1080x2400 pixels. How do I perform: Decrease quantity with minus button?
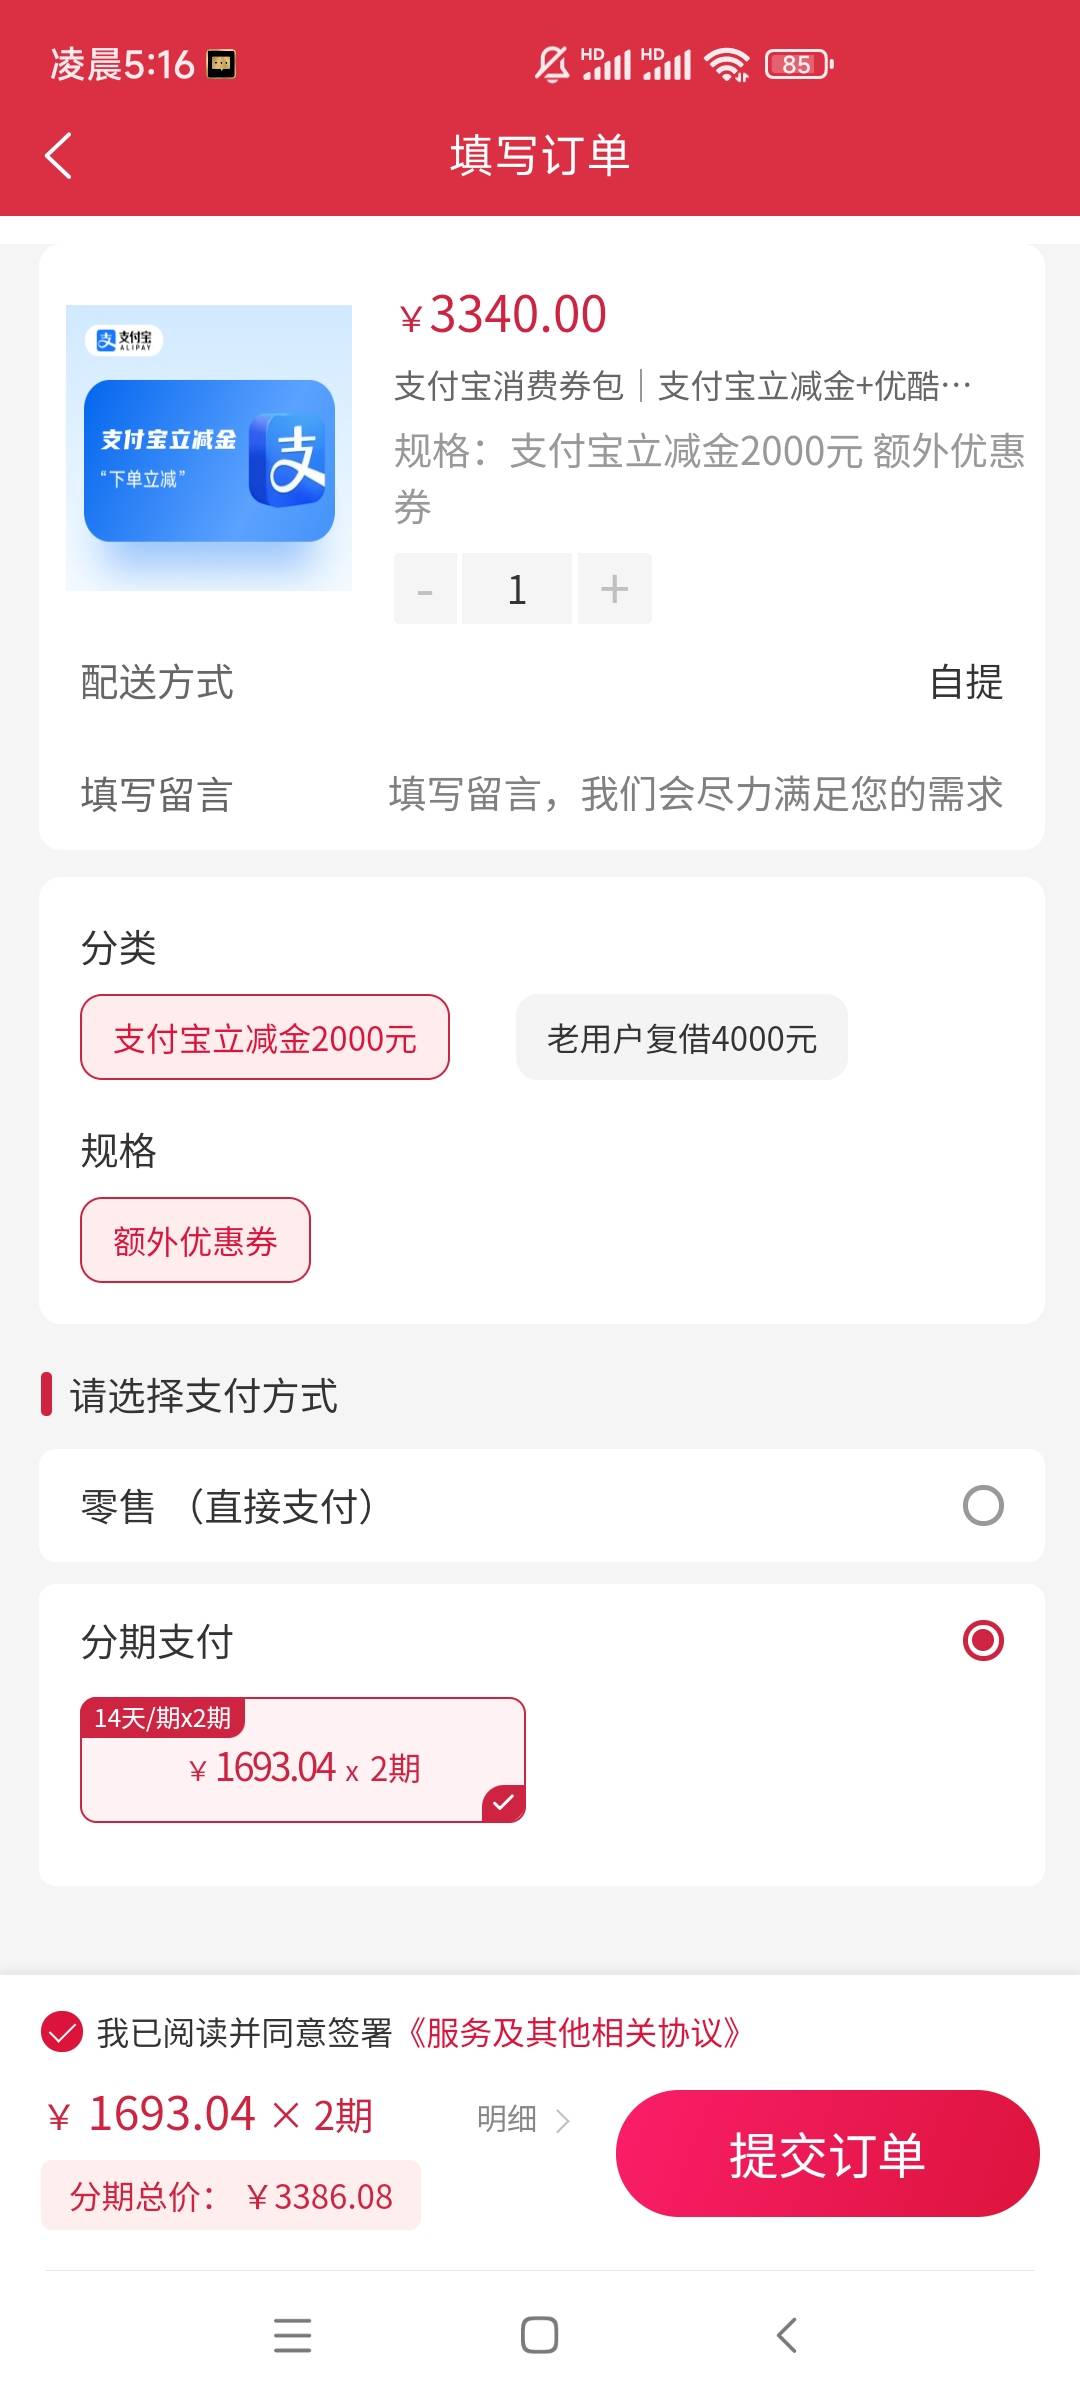point(425,590)
